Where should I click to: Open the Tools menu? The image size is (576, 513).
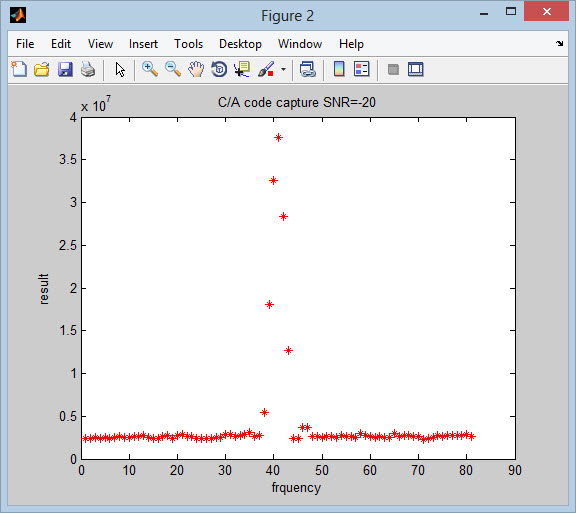coord(188,44)
